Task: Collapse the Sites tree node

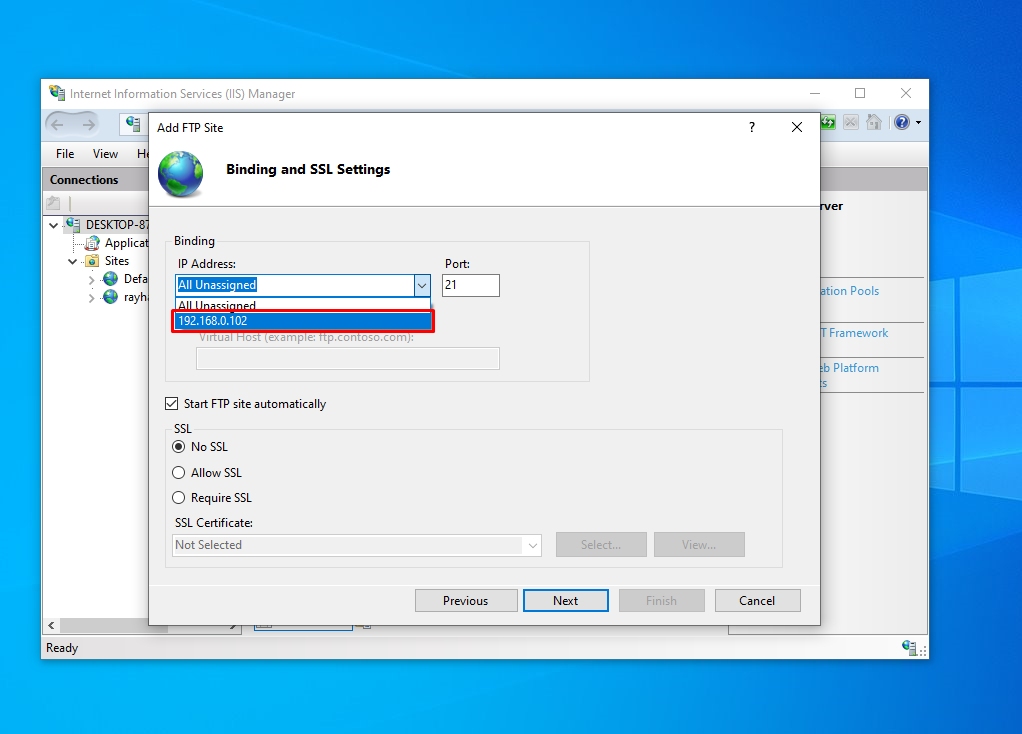Action: [x=72, y=261]
